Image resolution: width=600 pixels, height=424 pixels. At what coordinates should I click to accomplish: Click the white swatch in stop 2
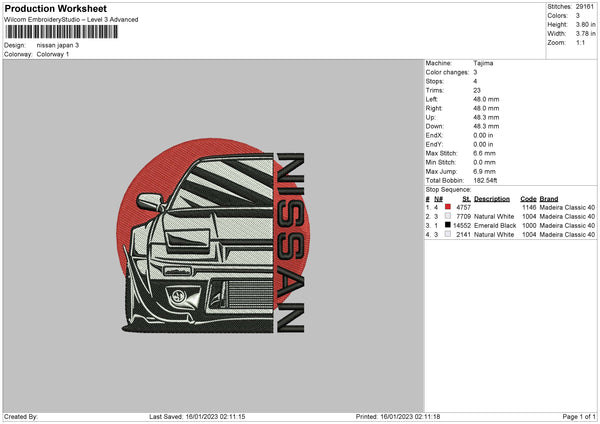click(x=447, y=216)
